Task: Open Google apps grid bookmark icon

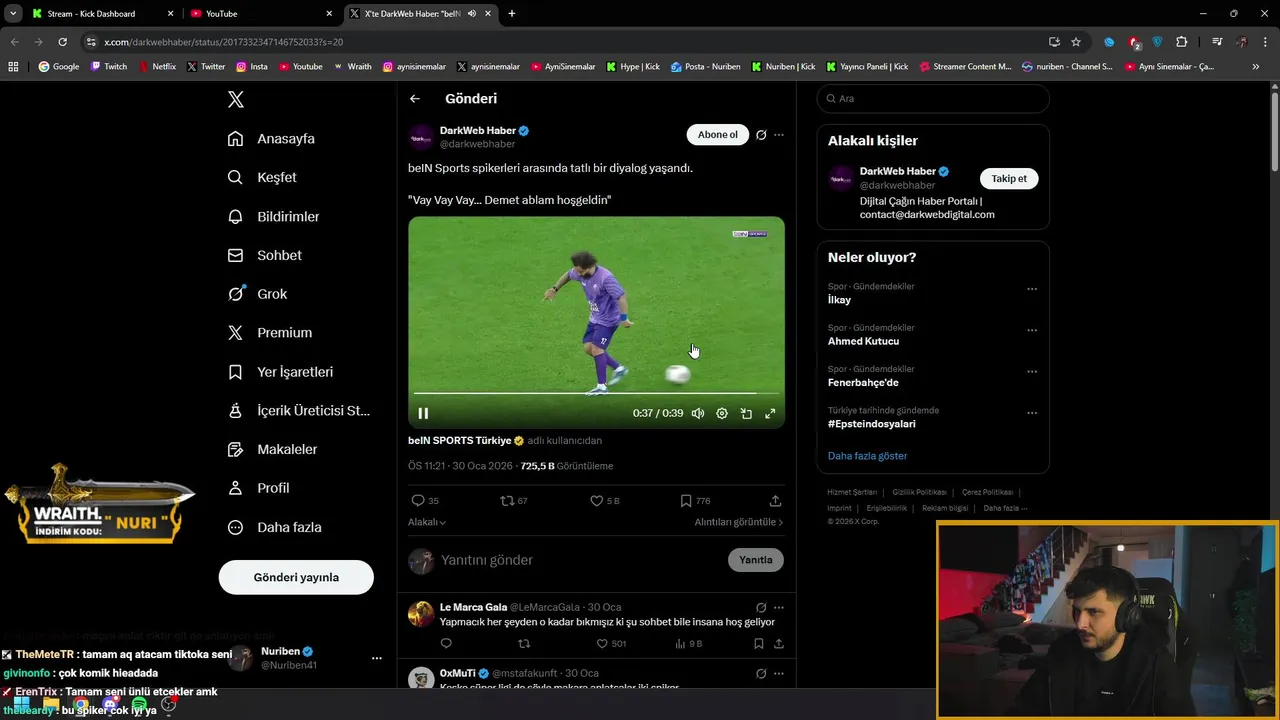Action: [x=13, y=67]
